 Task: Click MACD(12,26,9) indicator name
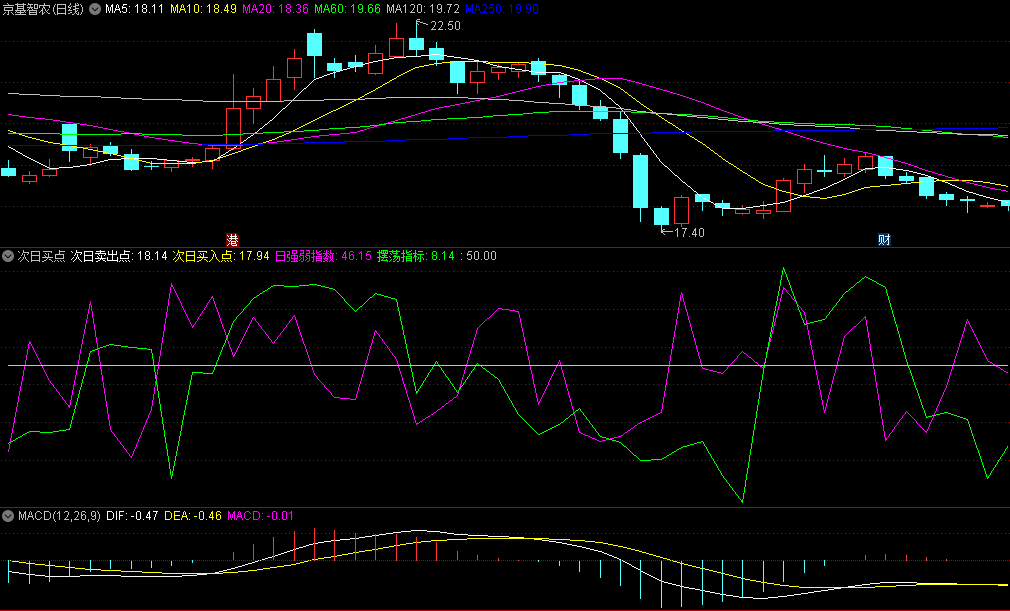pyautogui.click(x=59, y=516)
